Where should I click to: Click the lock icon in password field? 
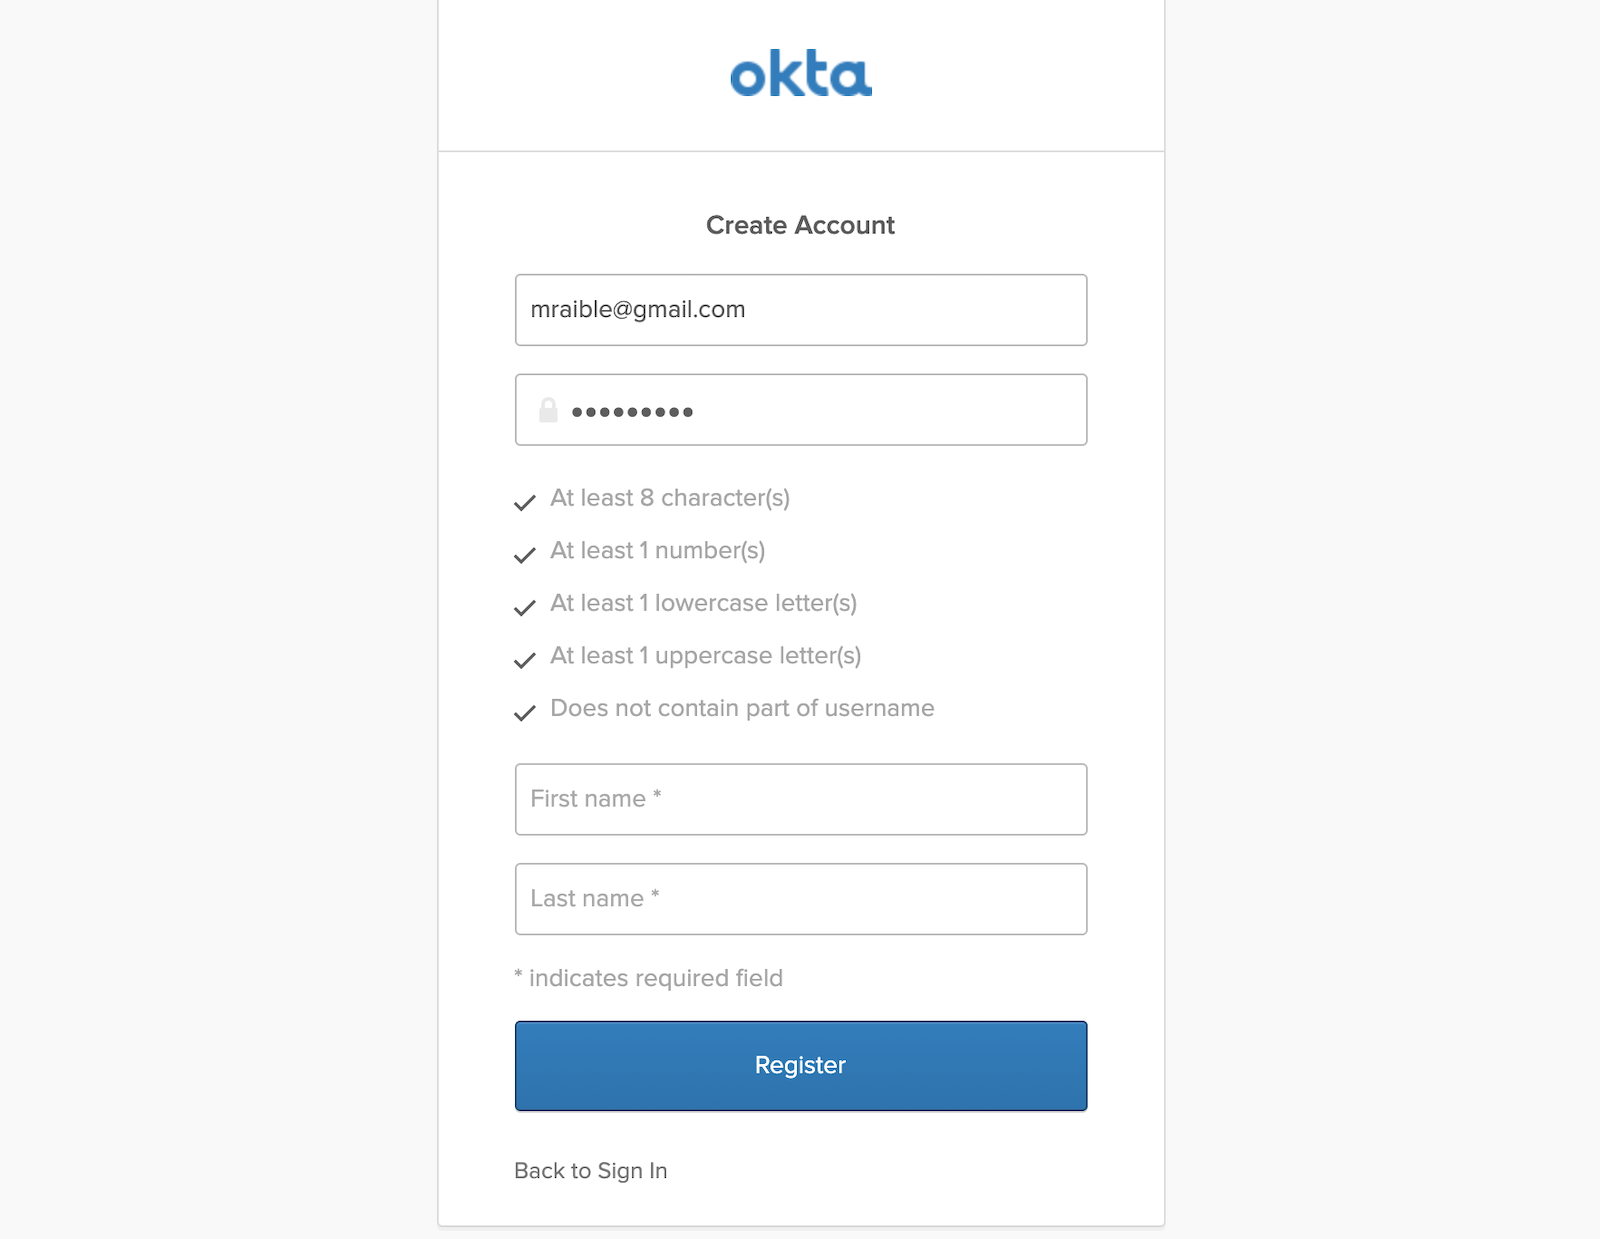548,410
